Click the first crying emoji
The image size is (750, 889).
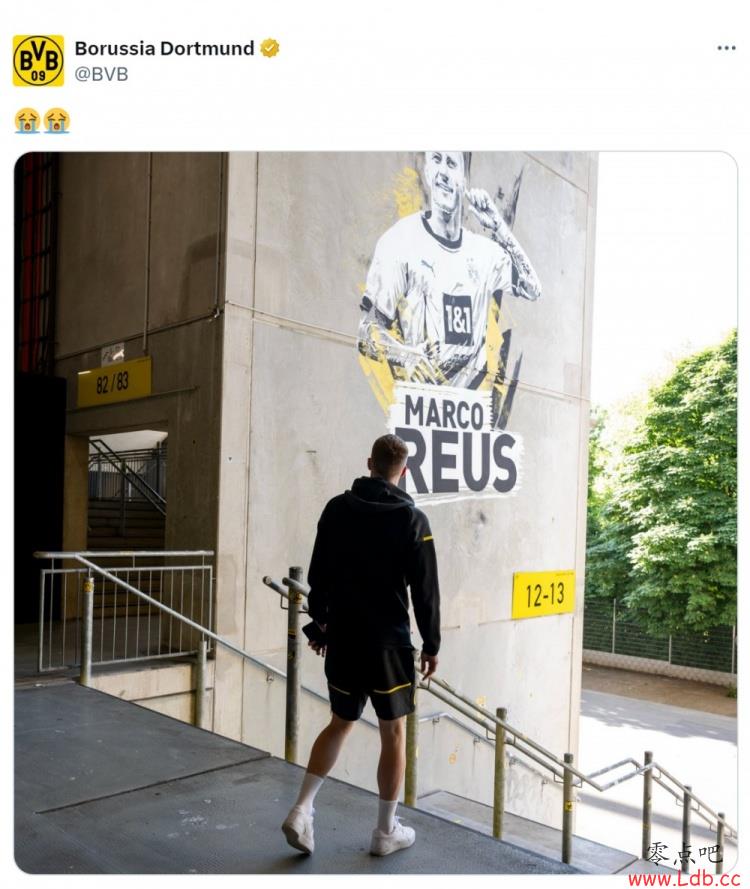[x=27, y=121]
